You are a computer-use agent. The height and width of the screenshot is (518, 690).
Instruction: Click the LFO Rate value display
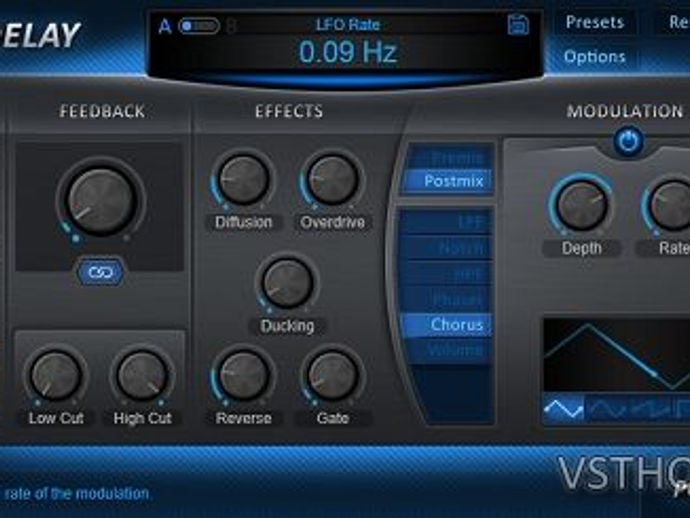coord(348,51)
